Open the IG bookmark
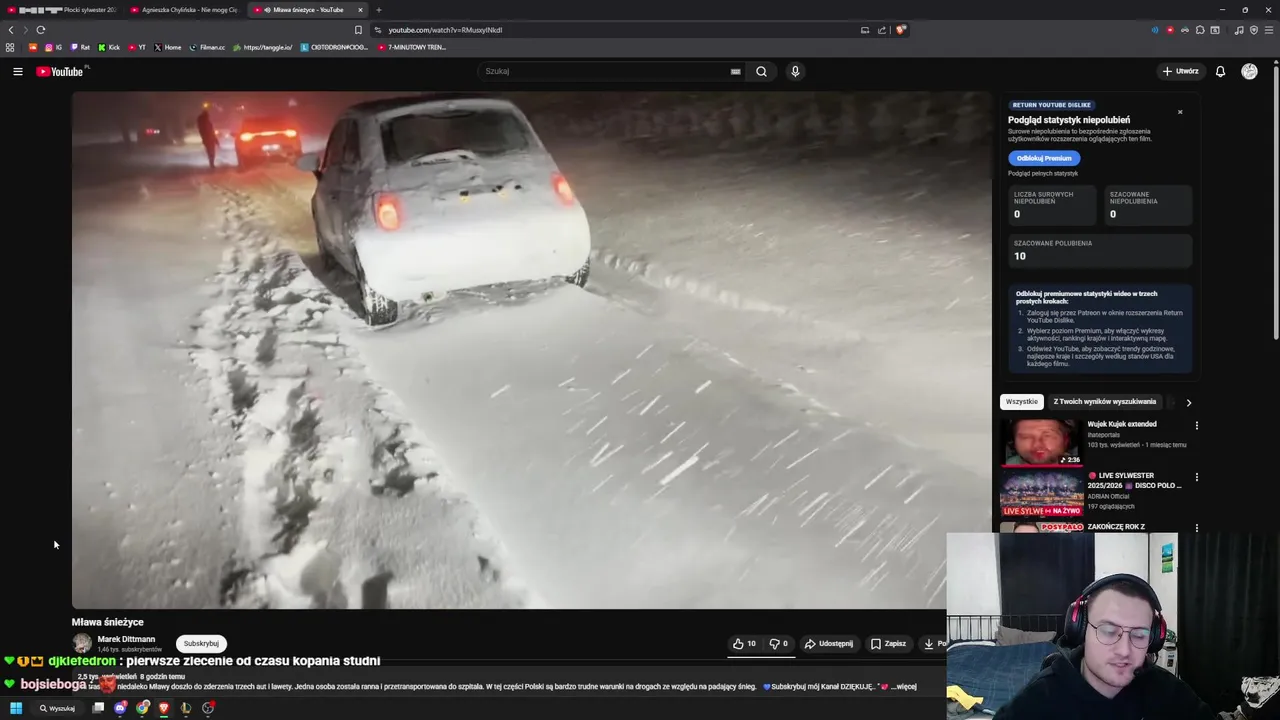The image size is (1280, 720). point(53,47)
